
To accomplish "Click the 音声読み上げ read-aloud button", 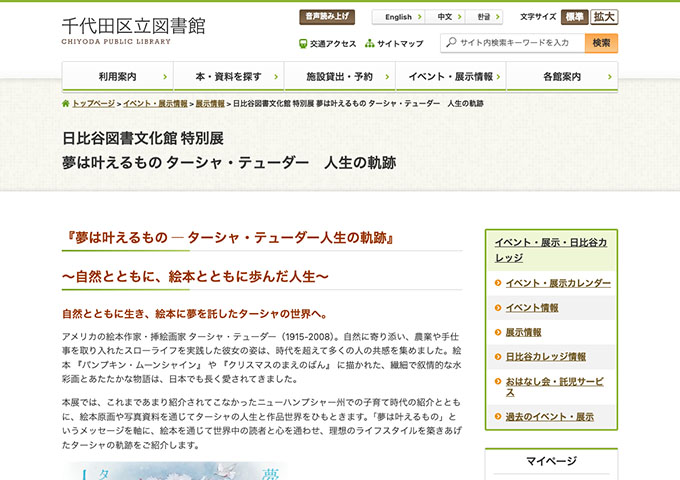I will tap(327, 17).
